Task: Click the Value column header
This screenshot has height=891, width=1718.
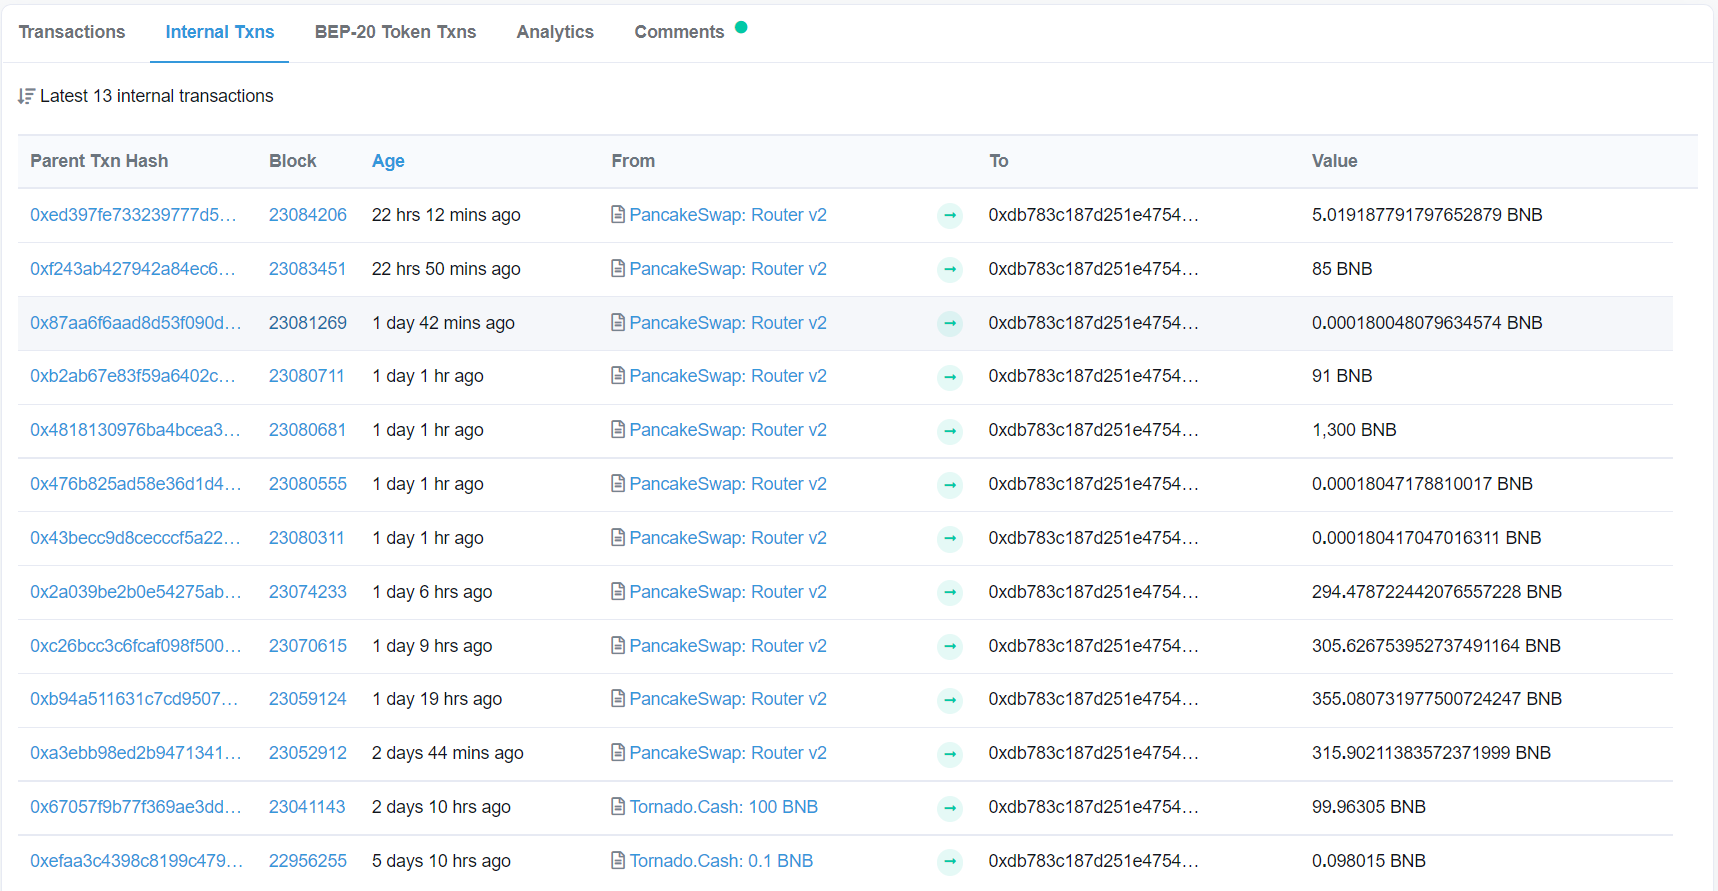Action: (x=1334, y=161)
